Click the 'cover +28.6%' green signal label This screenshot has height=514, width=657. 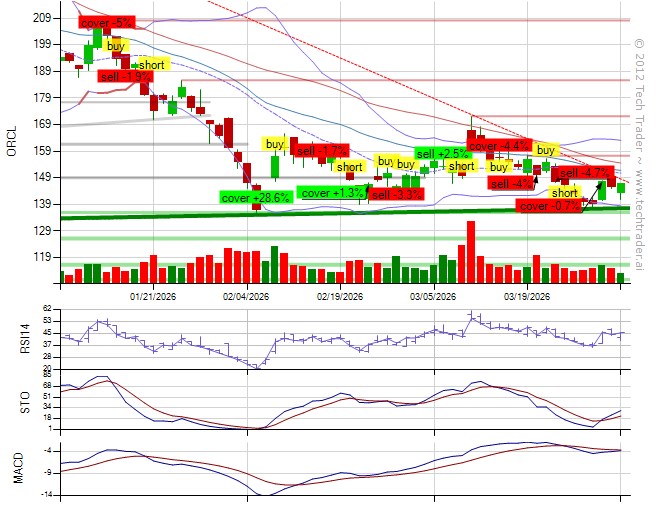[255, 198]
